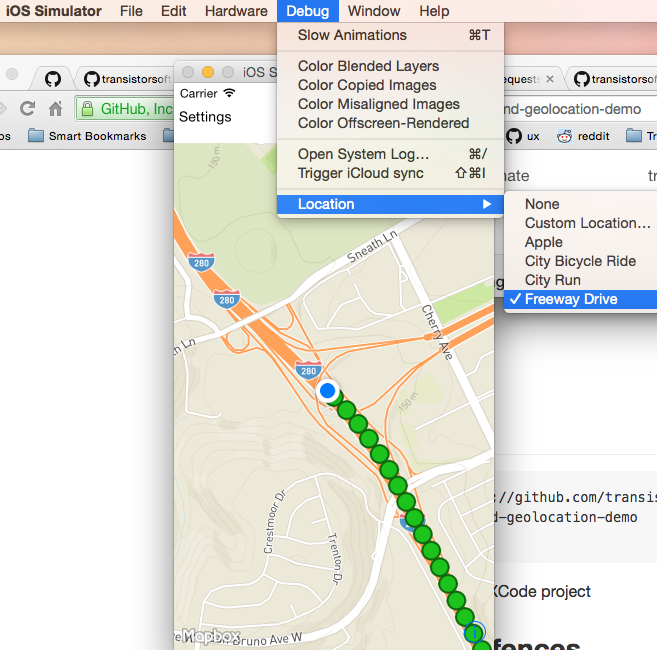Click the Mapbox logo on map
Screen dimensions: 657x650
pos(211,636)
